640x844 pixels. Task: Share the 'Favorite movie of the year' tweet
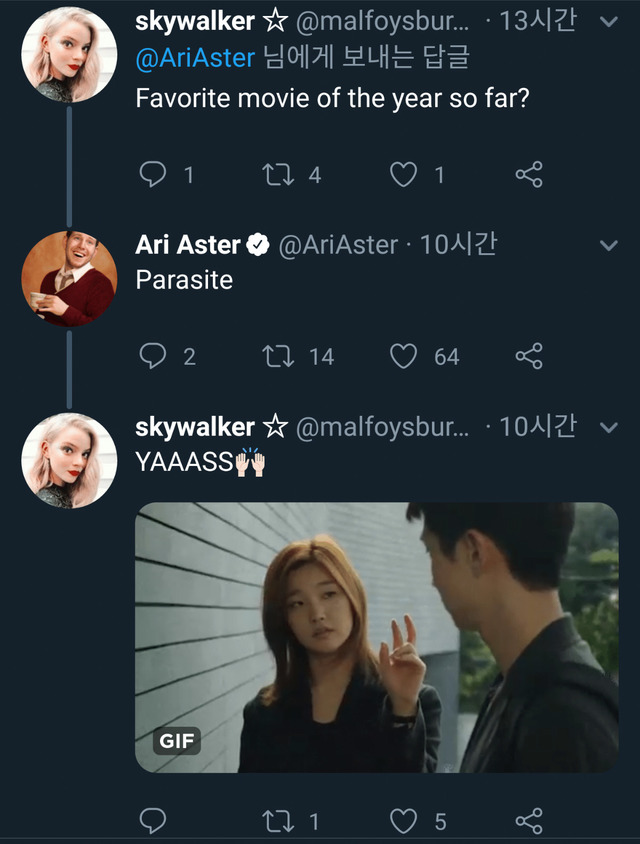point(528,175)
